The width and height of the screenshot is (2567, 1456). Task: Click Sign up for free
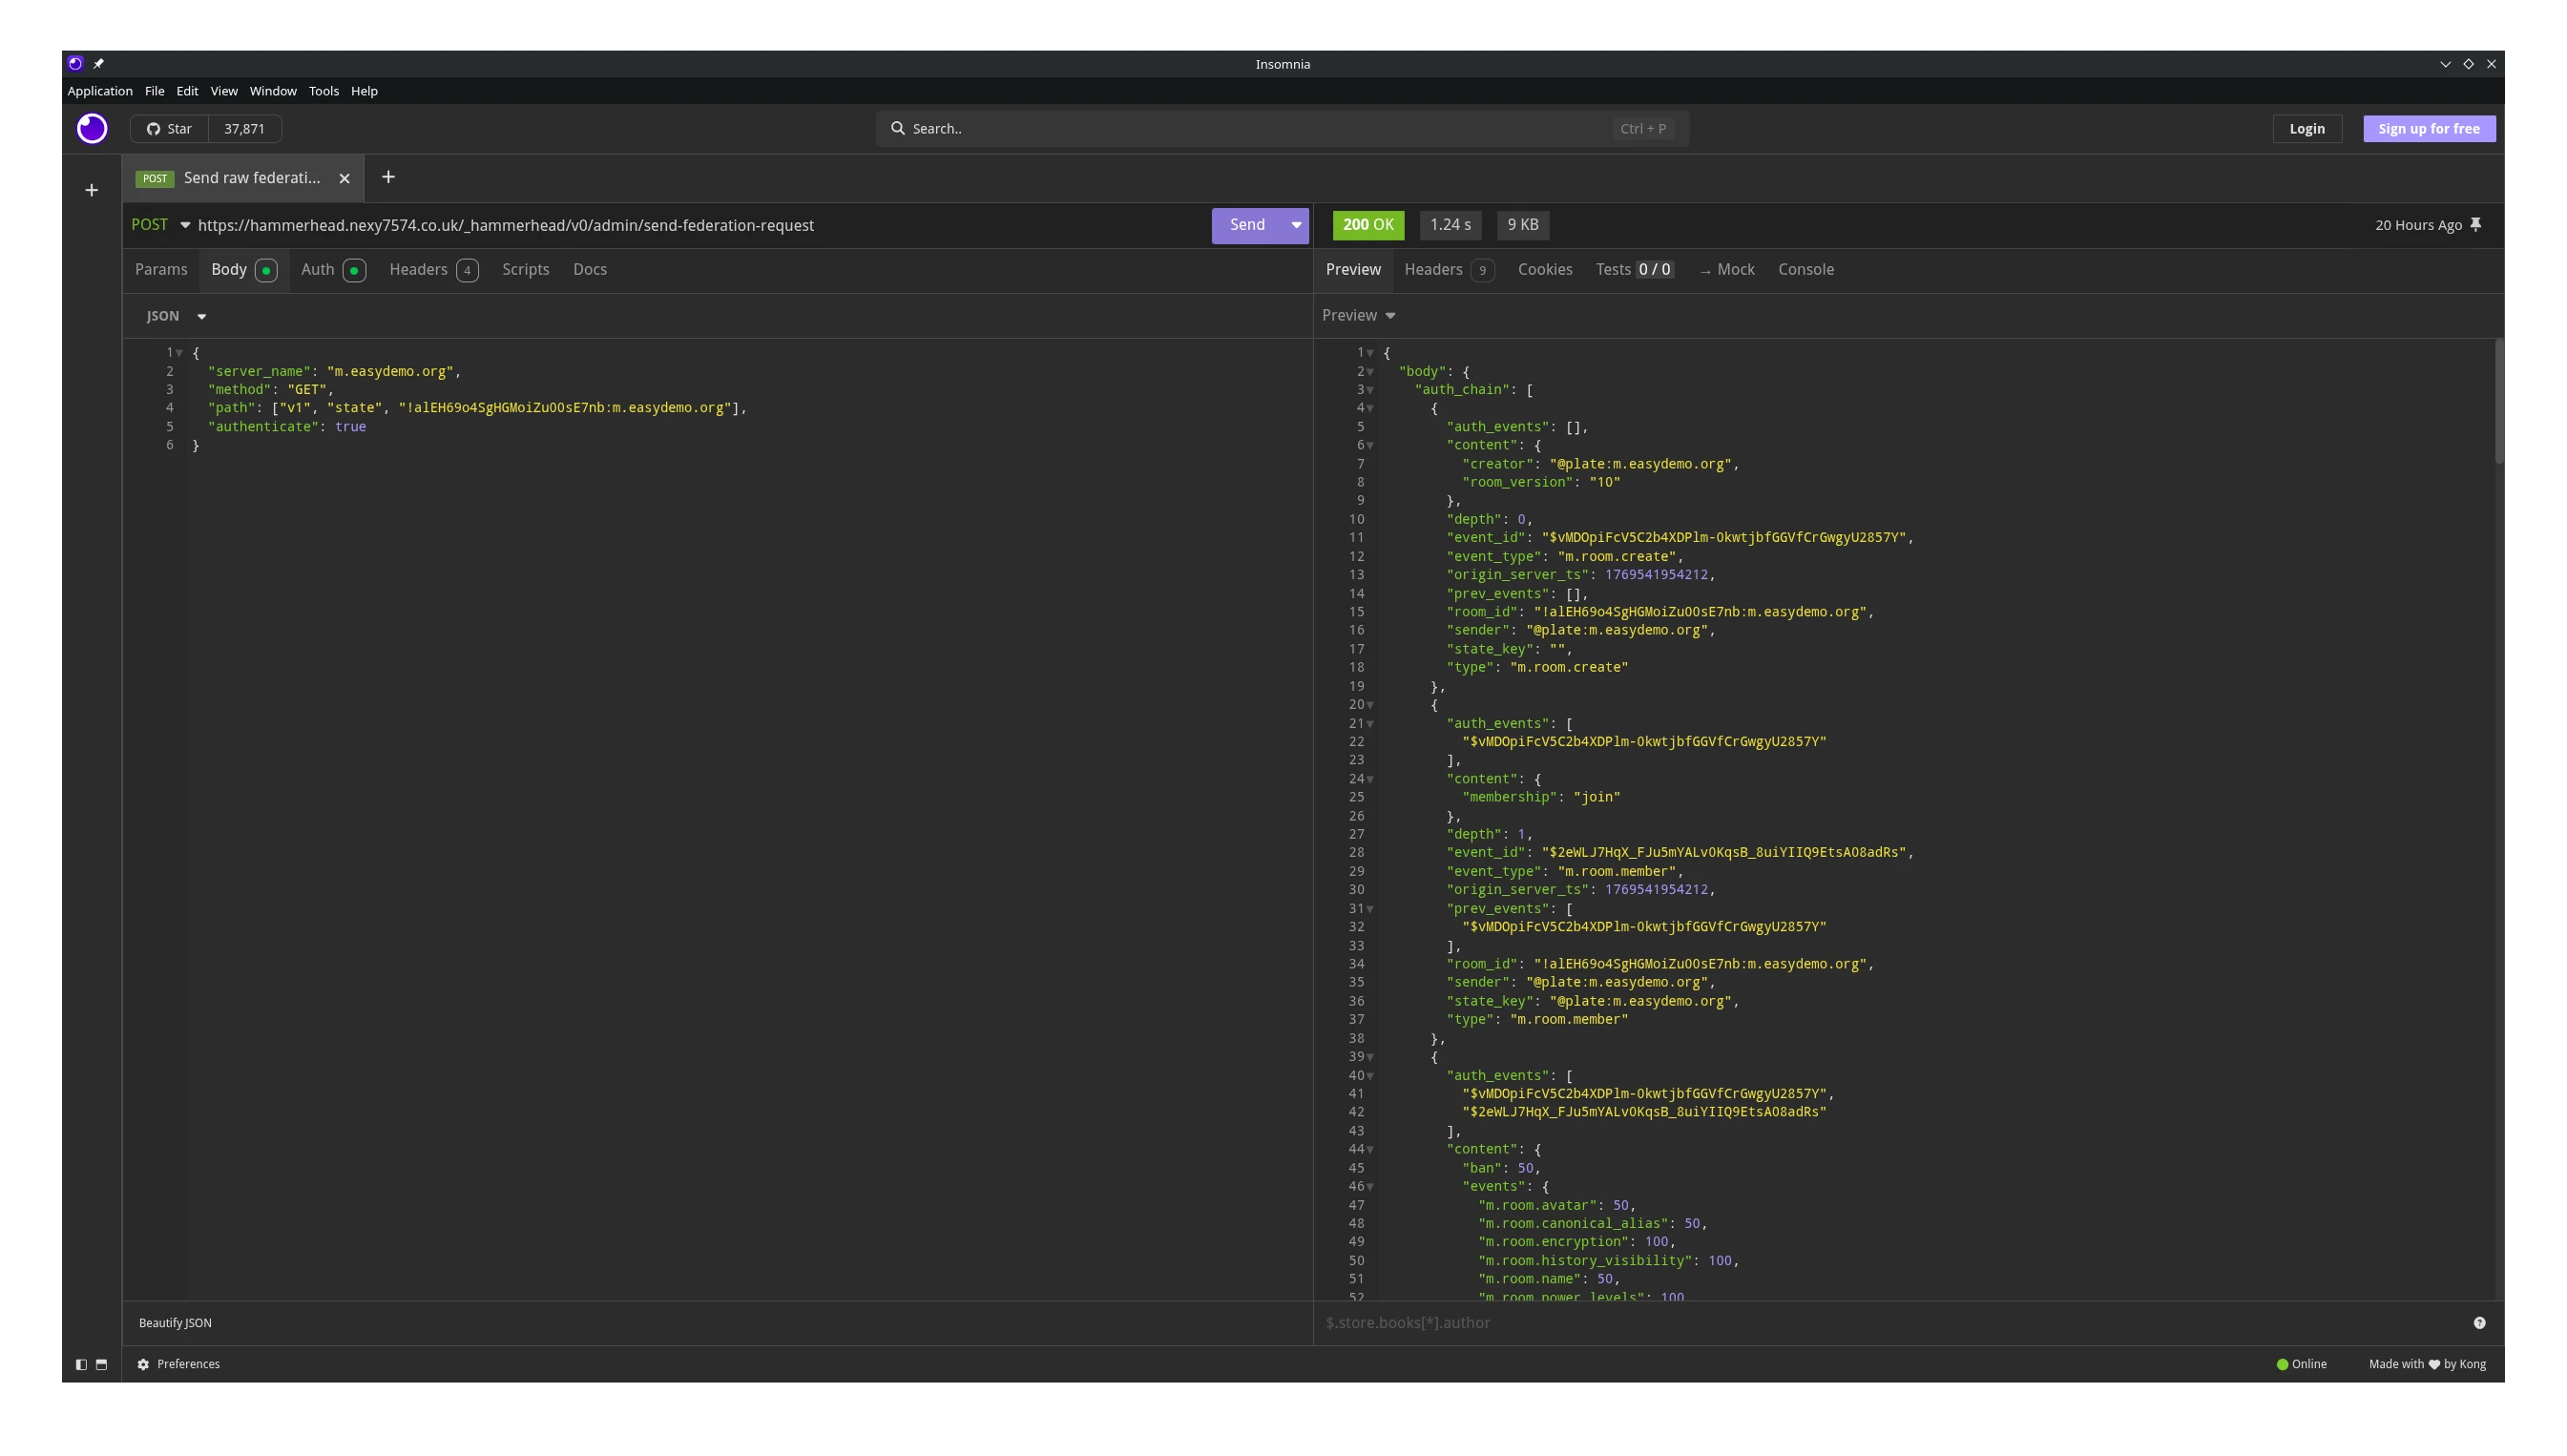[x=2428, y=128]
